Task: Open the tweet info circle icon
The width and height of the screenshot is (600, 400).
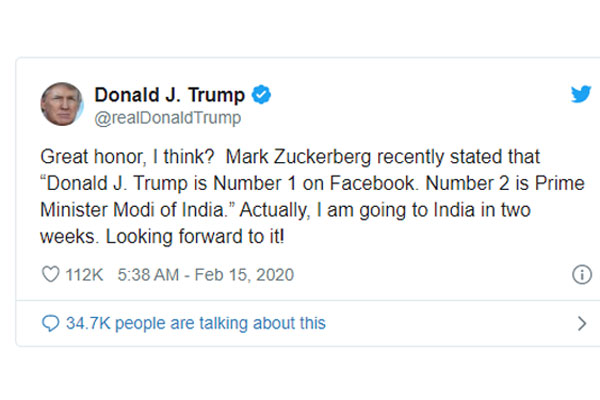Action: tap(581, 275)
